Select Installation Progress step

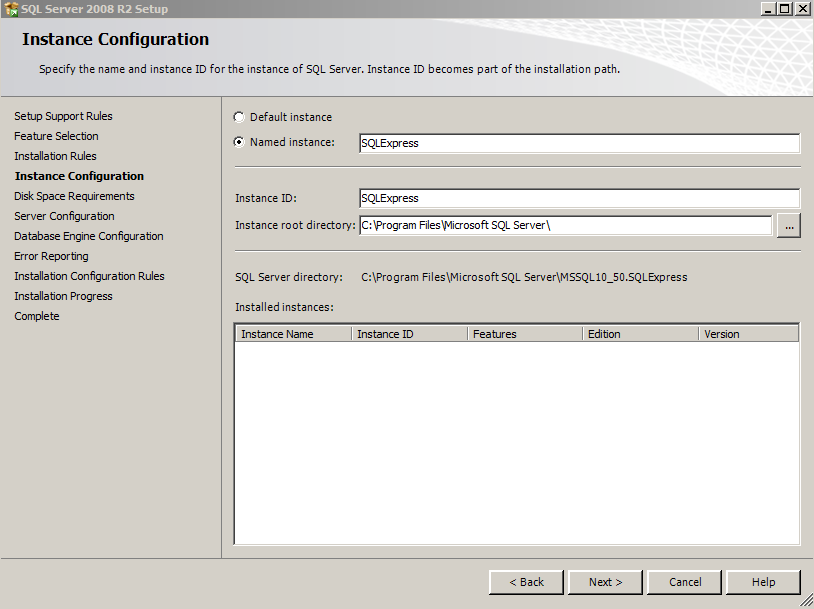pos(63,296)
